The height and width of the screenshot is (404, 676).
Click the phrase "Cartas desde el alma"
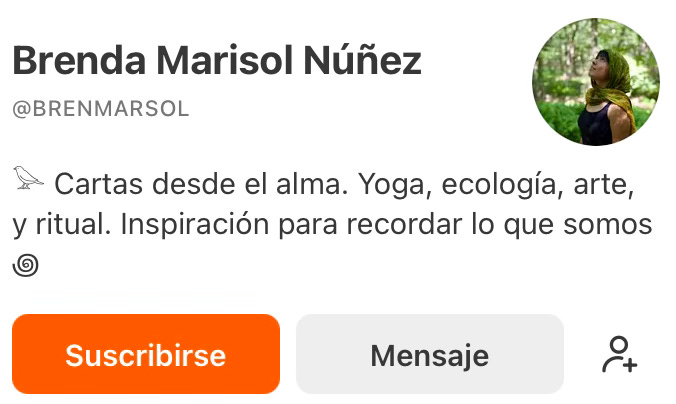(x=201, y=184)
